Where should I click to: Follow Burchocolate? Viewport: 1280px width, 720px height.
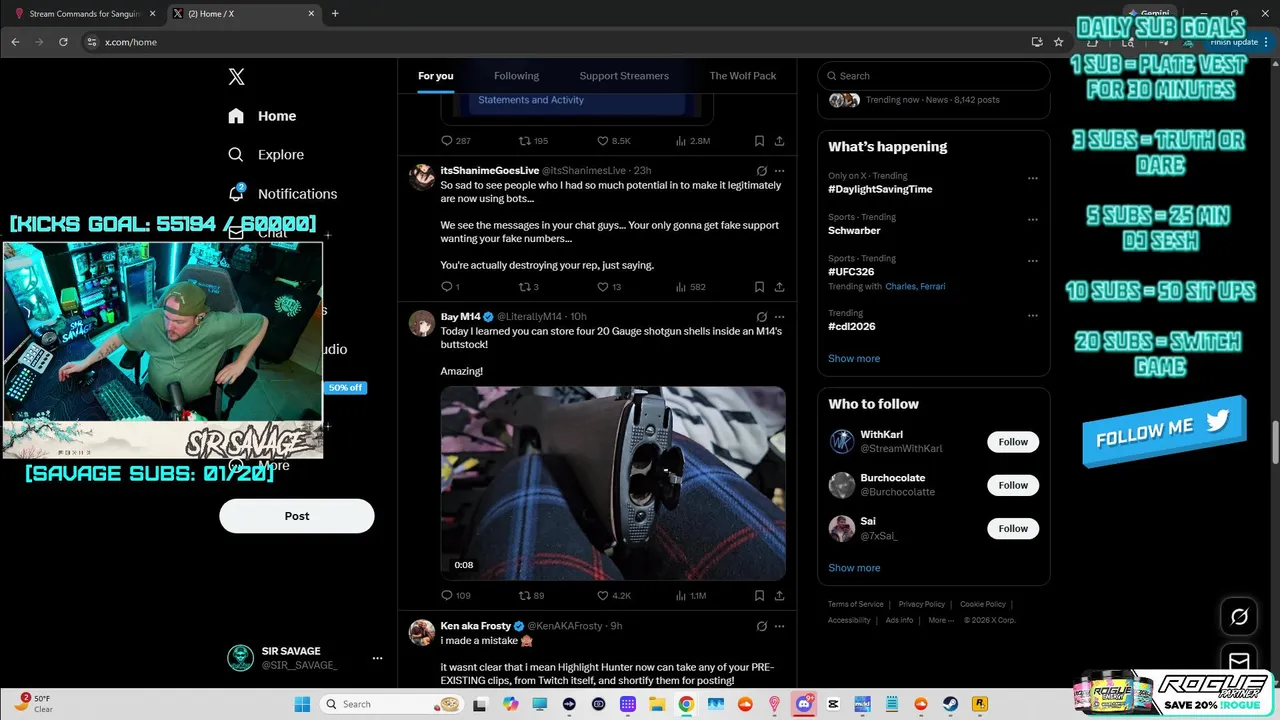(x=1013, y=485)
